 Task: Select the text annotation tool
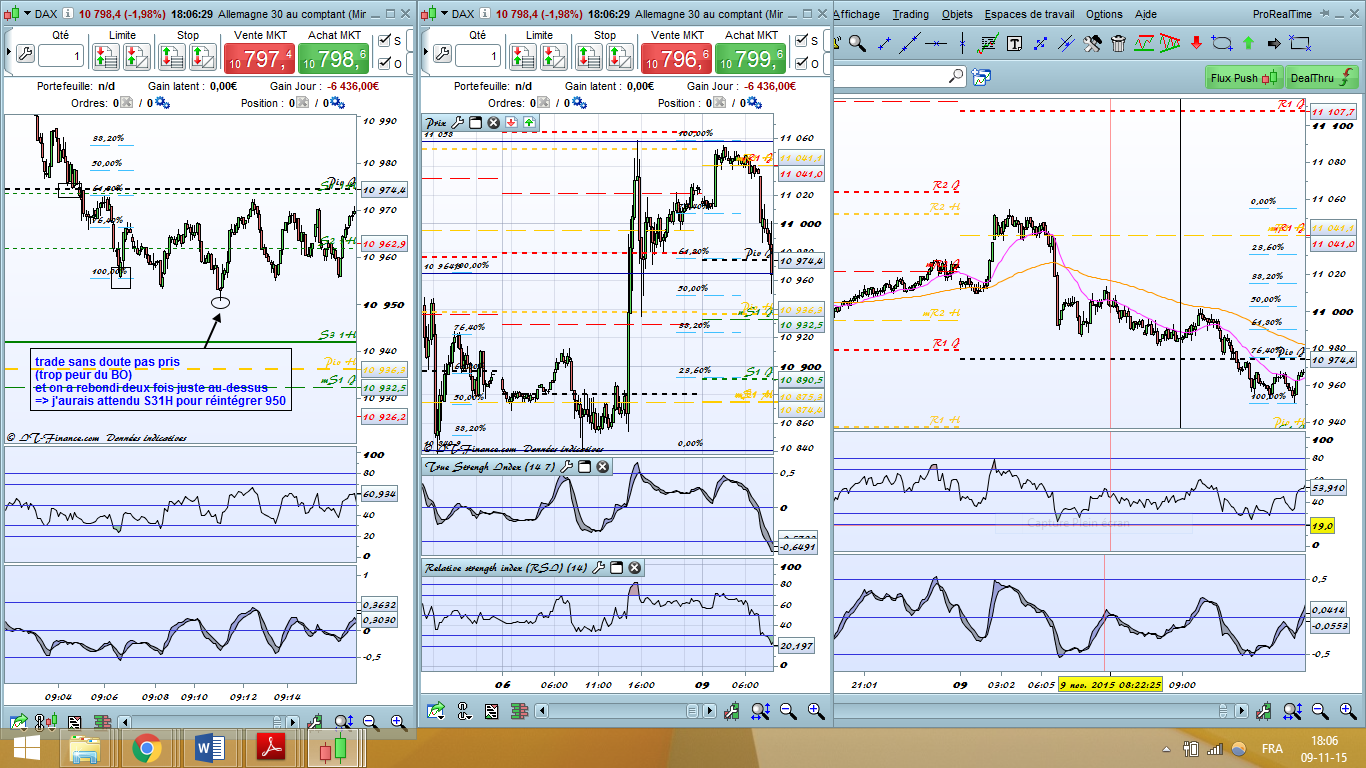(1014, 43)
